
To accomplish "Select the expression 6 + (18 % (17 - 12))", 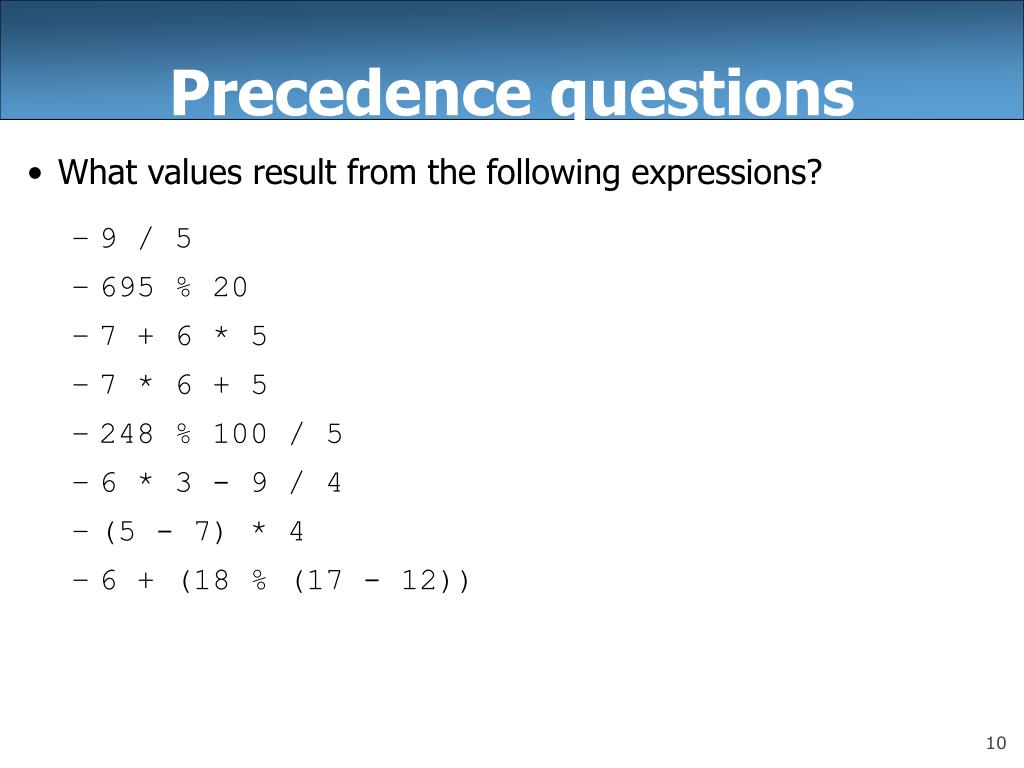I will point(285,581).
